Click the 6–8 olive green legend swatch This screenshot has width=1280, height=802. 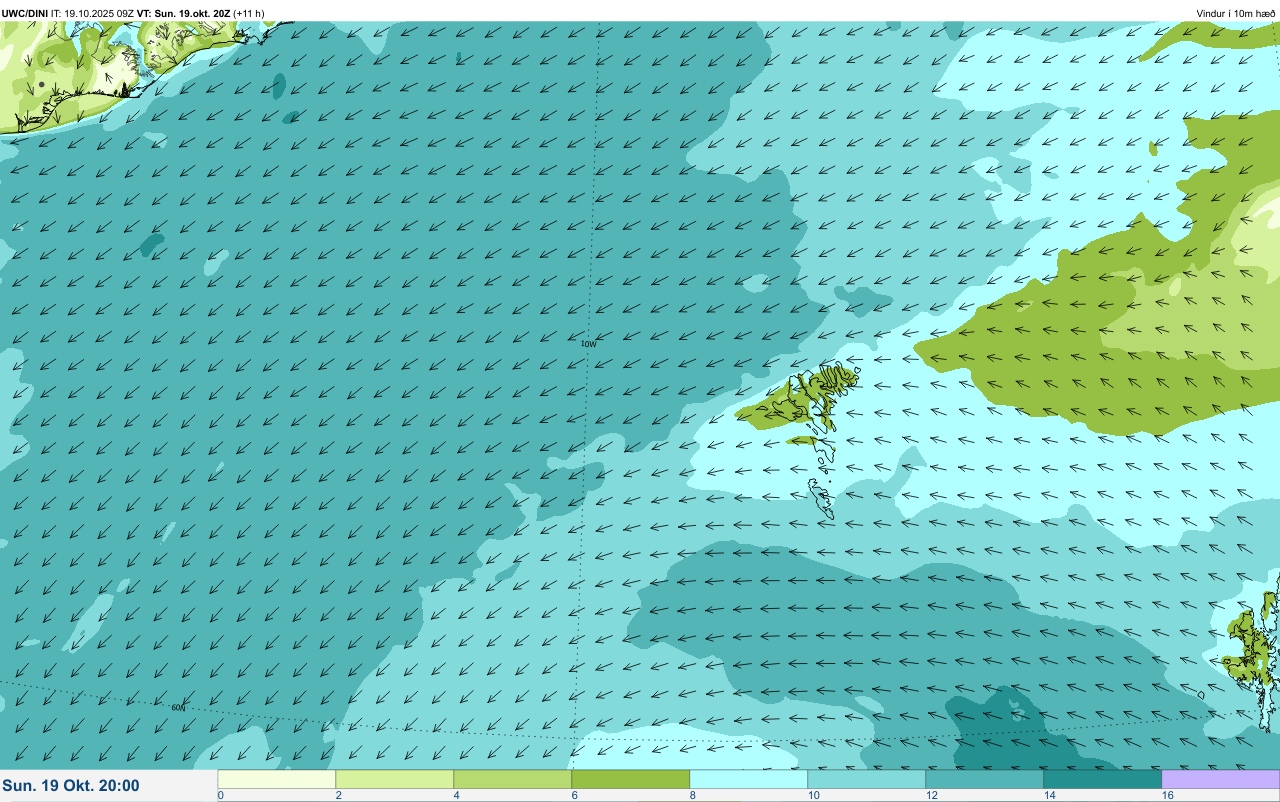[x=631, y=779]
